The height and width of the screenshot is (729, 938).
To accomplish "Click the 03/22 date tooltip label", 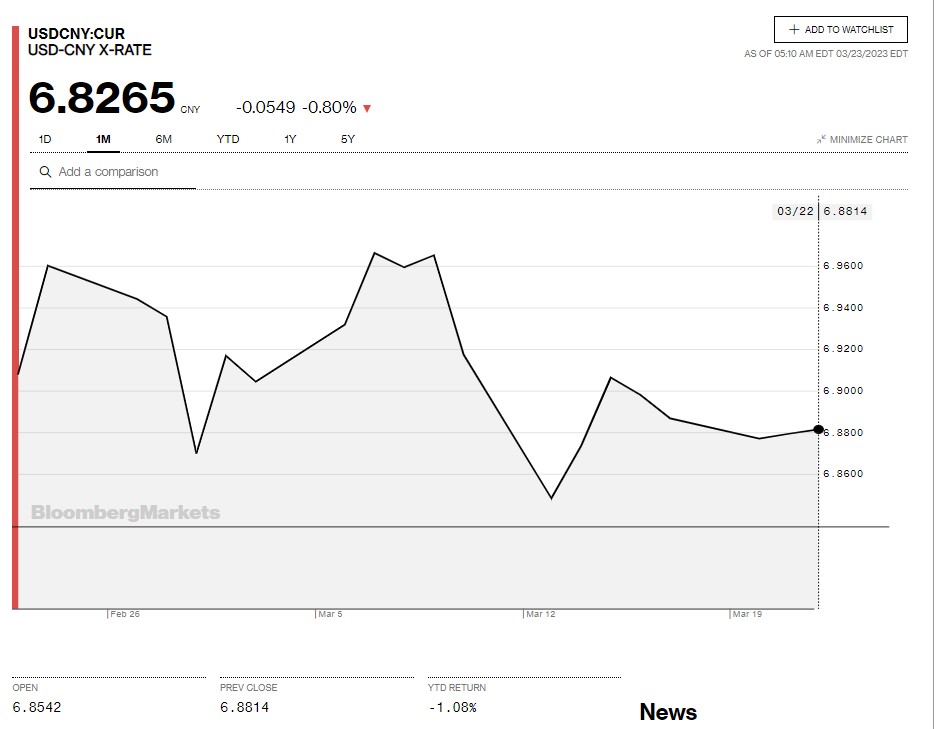I will 795,211.
